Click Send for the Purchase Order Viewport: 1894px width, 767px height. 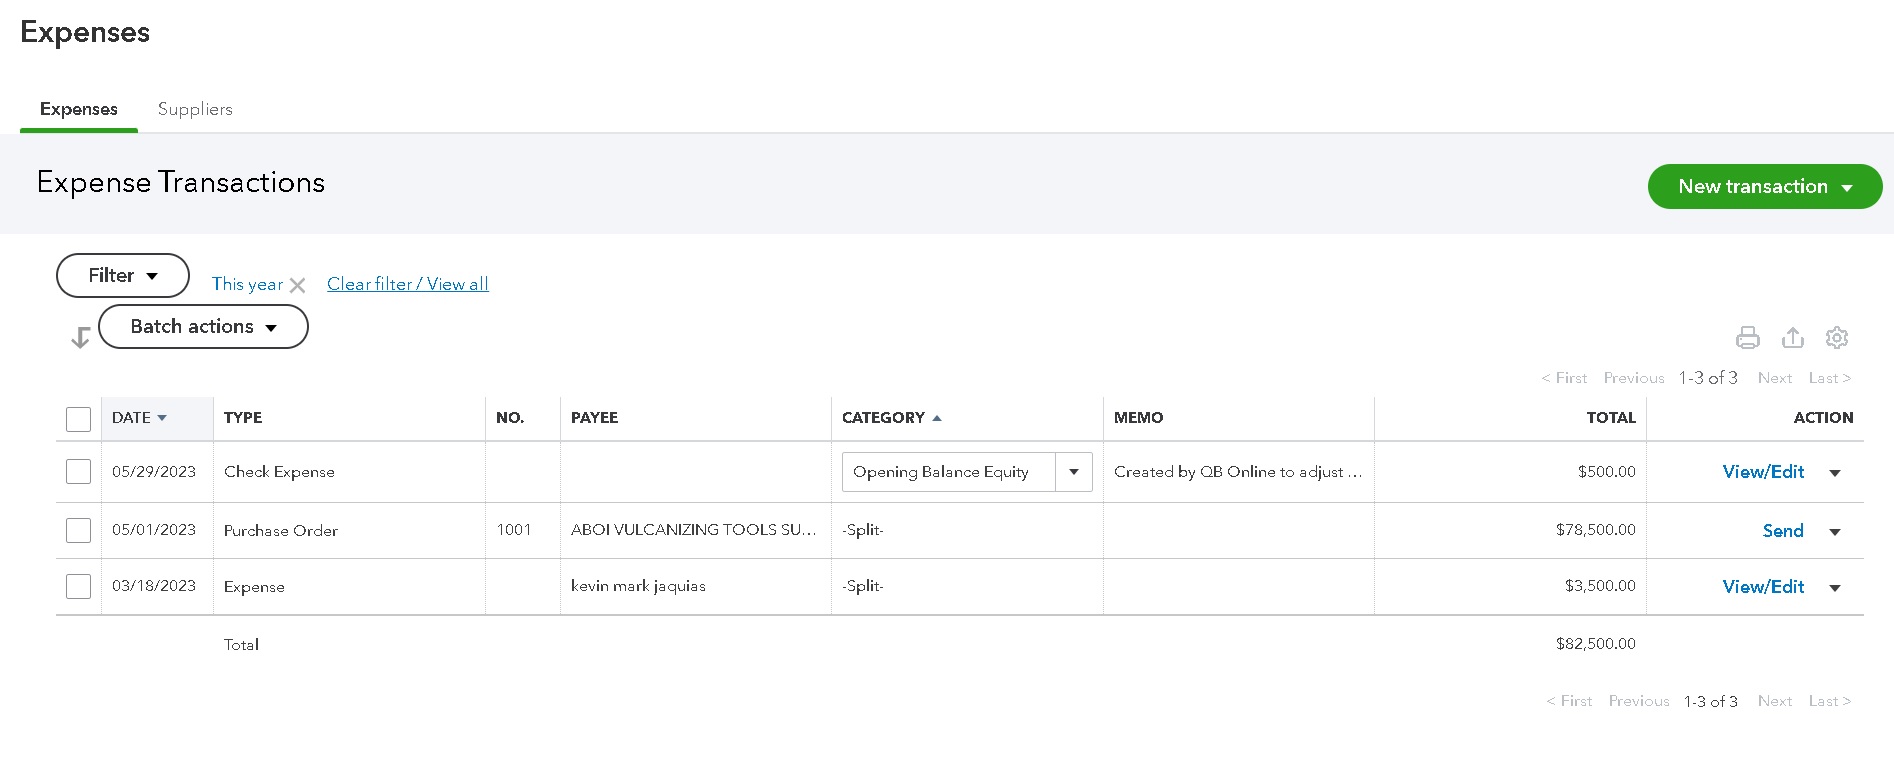pos(1782,531)
